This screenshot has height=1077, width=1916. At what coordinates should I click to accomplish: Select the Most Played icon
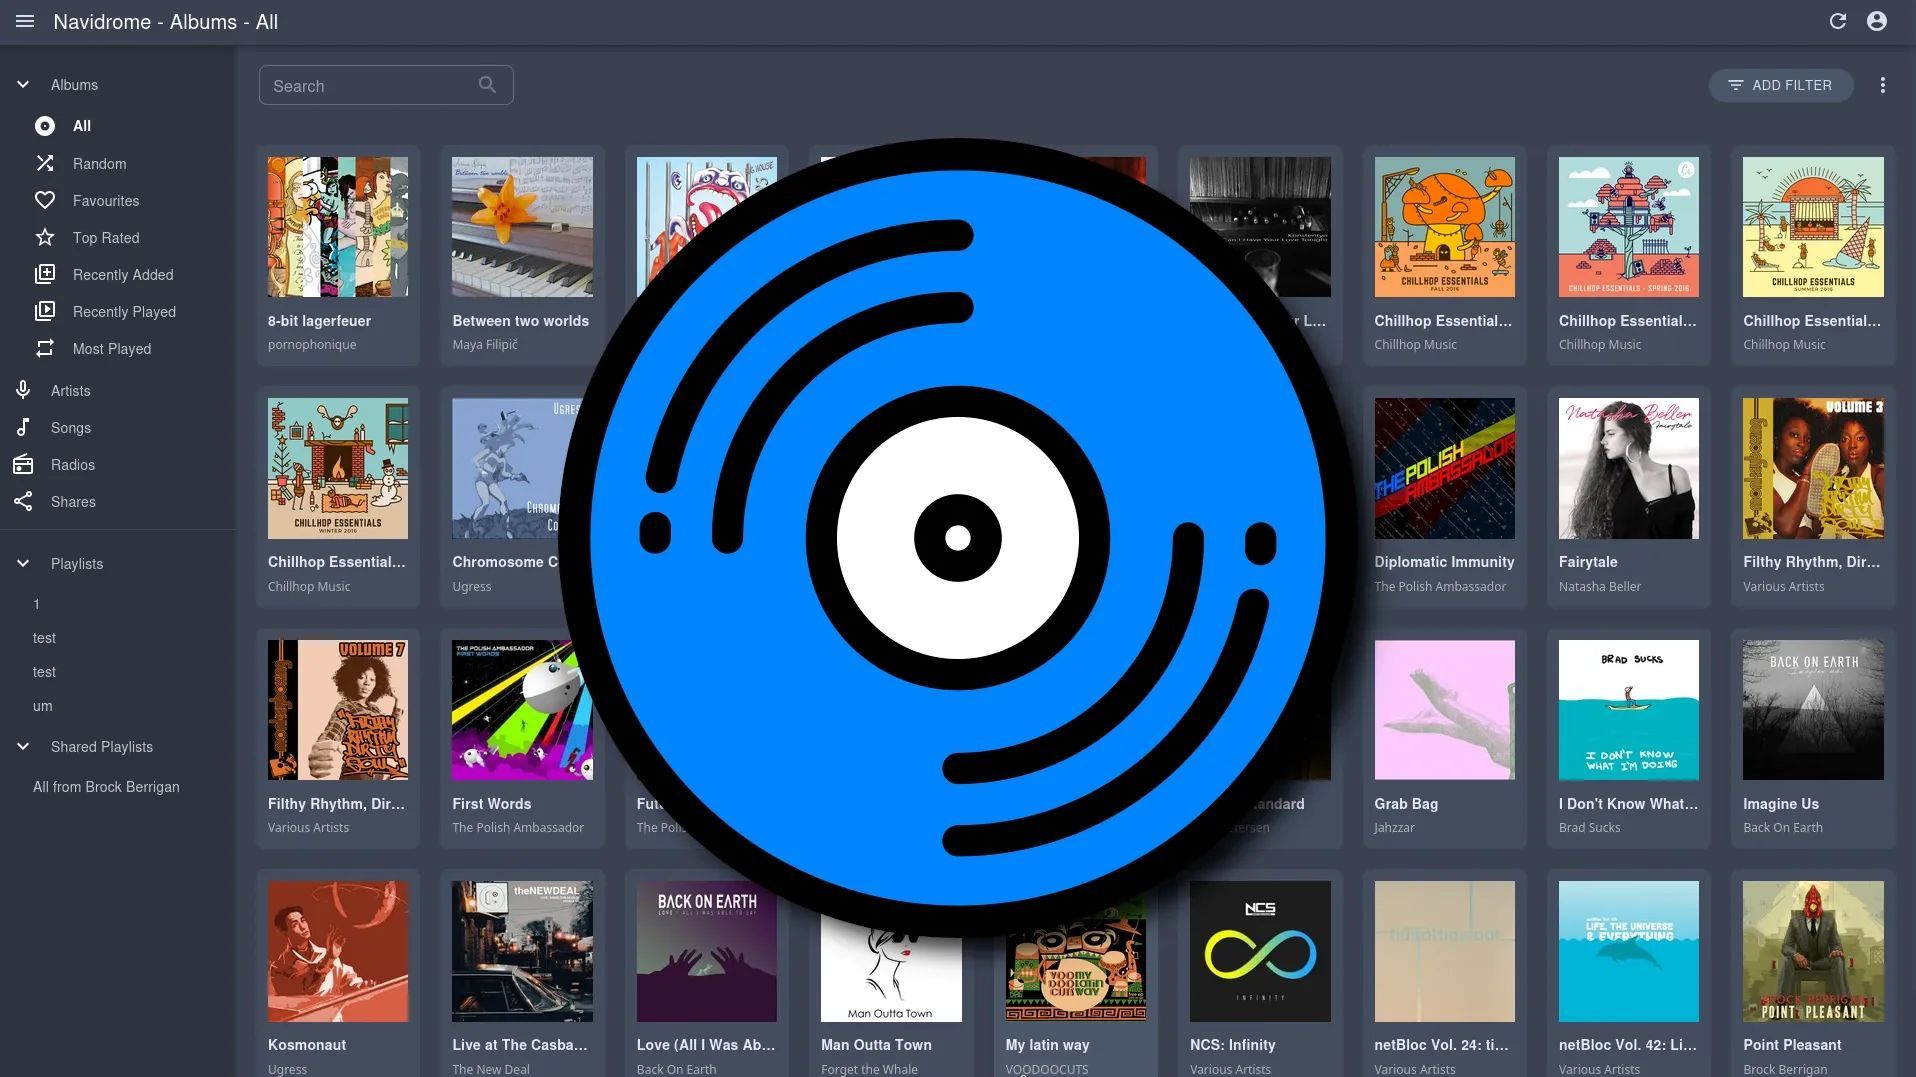click(x=44, y=348)
